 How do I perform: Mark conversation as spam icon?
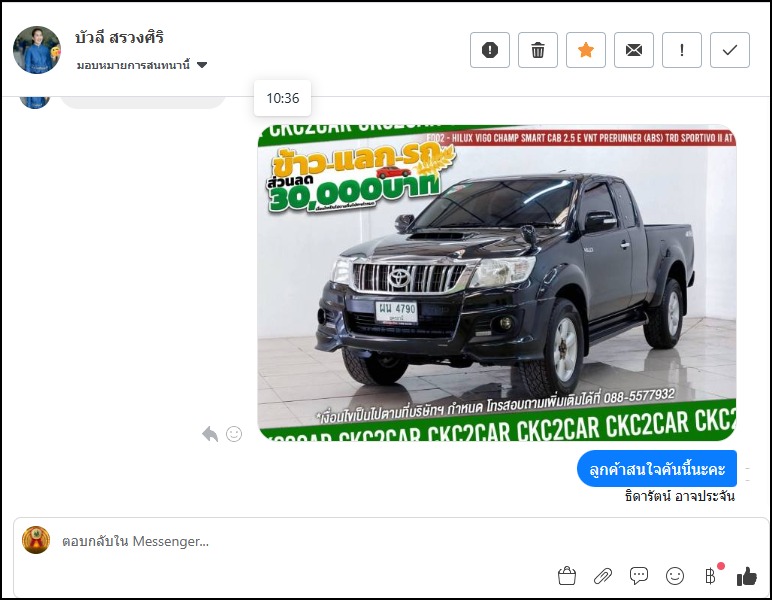click(489, 50)
